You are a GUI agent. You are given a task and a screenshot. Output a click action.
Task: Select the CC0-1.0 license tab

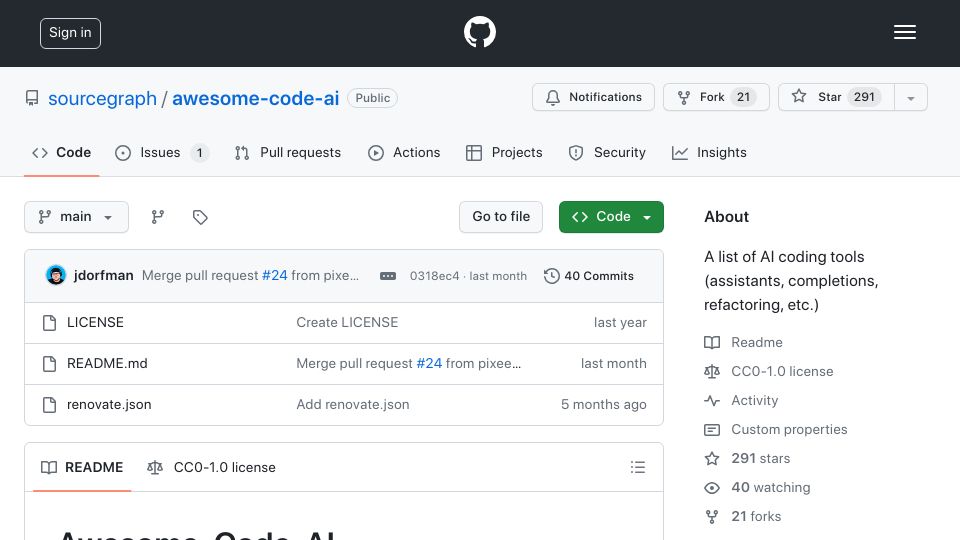coord(211,467)
